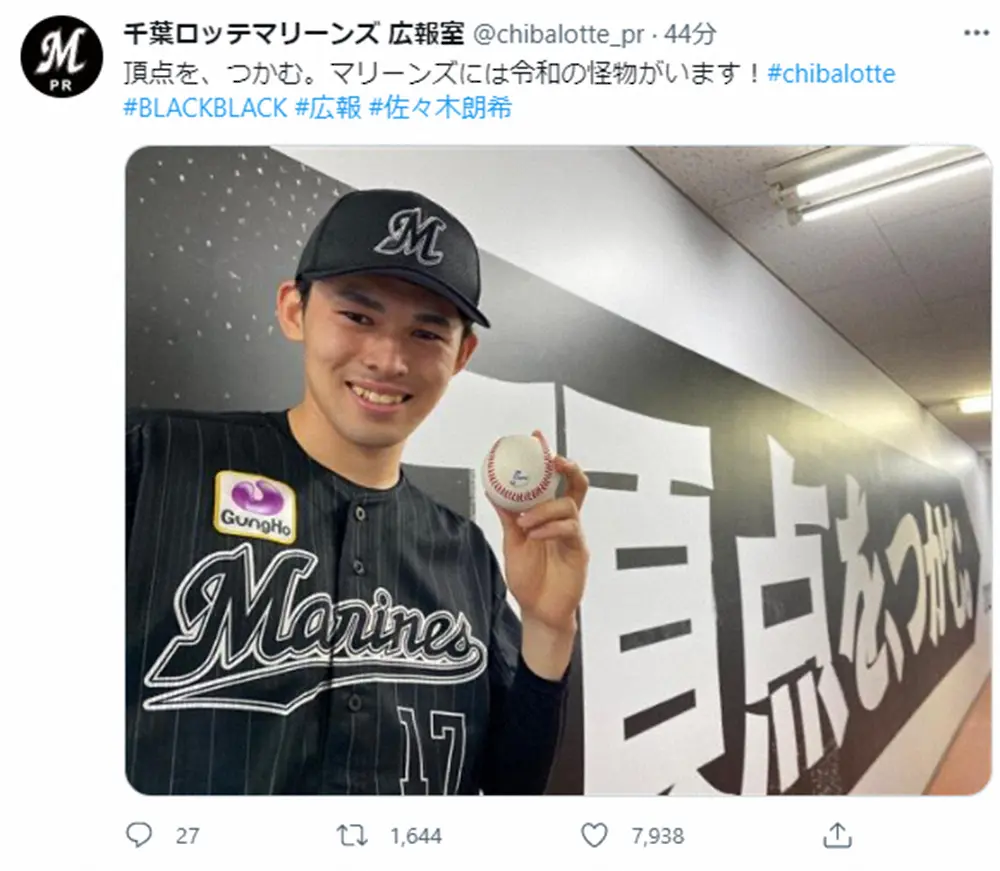
Task: Open the three-dot more options menu
Action: [x=976, y=33]
